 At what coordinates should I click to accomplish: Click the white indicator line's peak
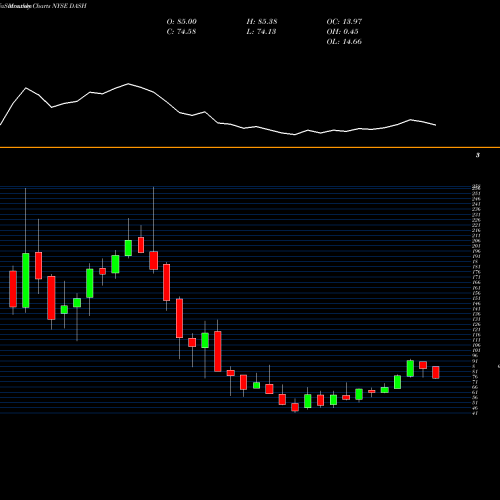(128, 84)
